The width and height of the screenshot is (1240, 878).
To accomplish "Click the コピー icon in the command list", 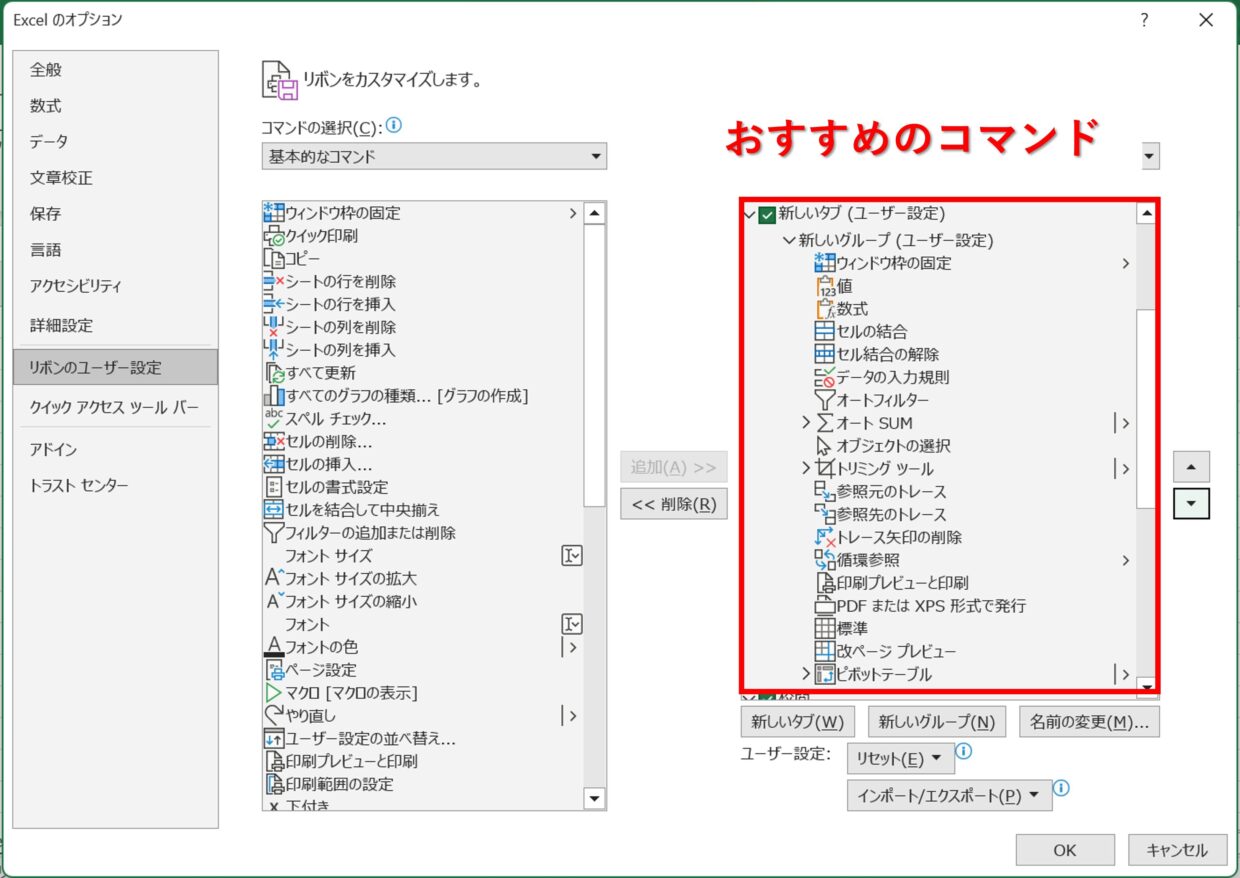I will coord(274,259).
